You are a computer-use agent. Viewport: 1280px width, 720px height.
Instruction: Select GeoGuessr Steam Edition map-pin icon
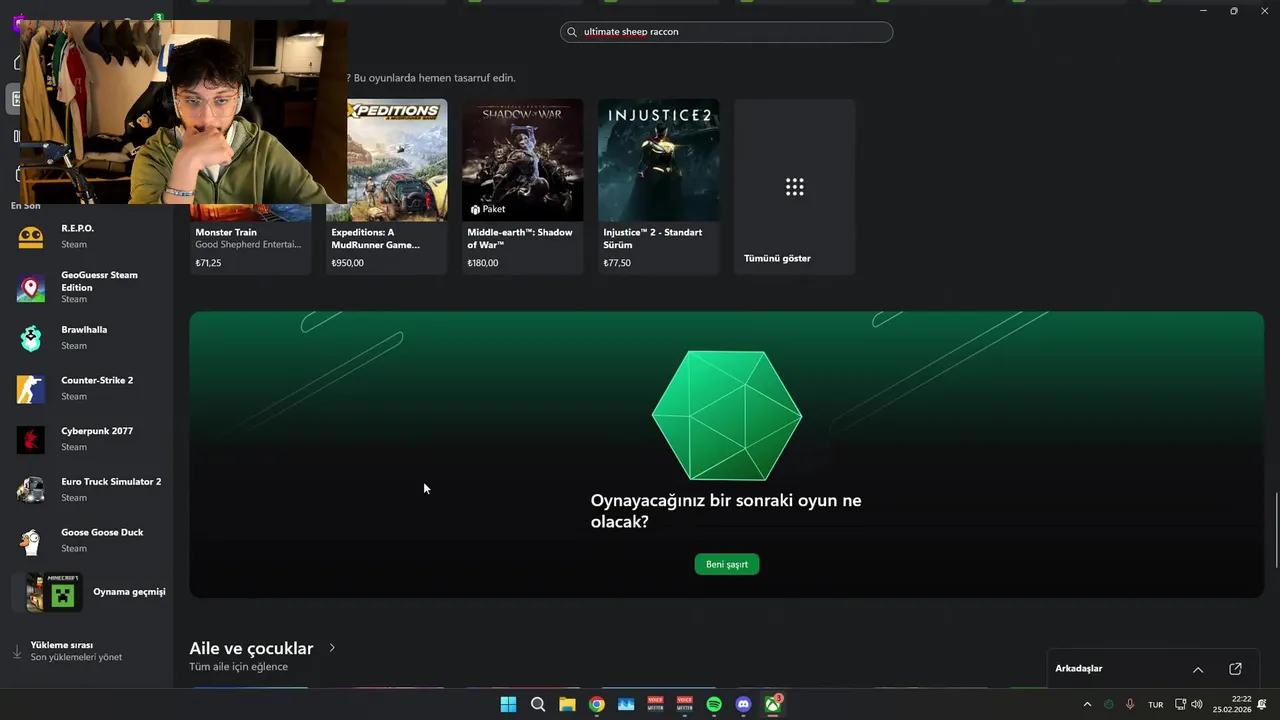tap(31, 288)
